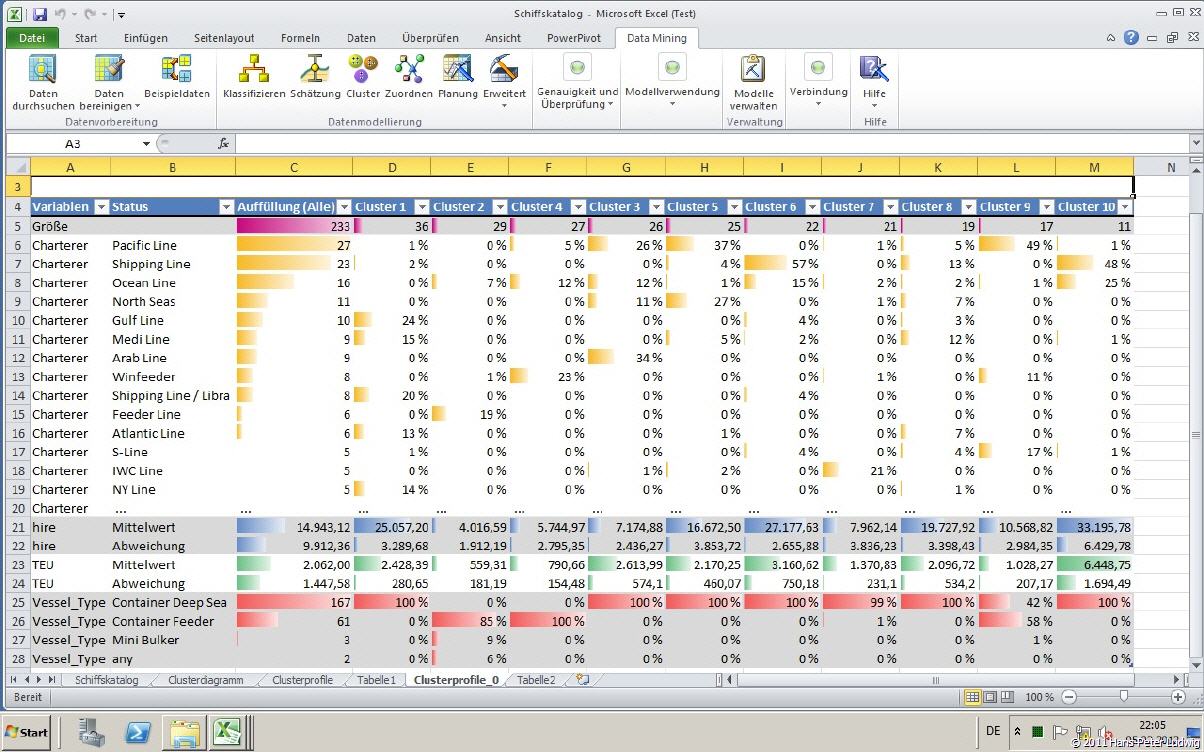Expand the Modellverwendung menu

tap(672, 81)
